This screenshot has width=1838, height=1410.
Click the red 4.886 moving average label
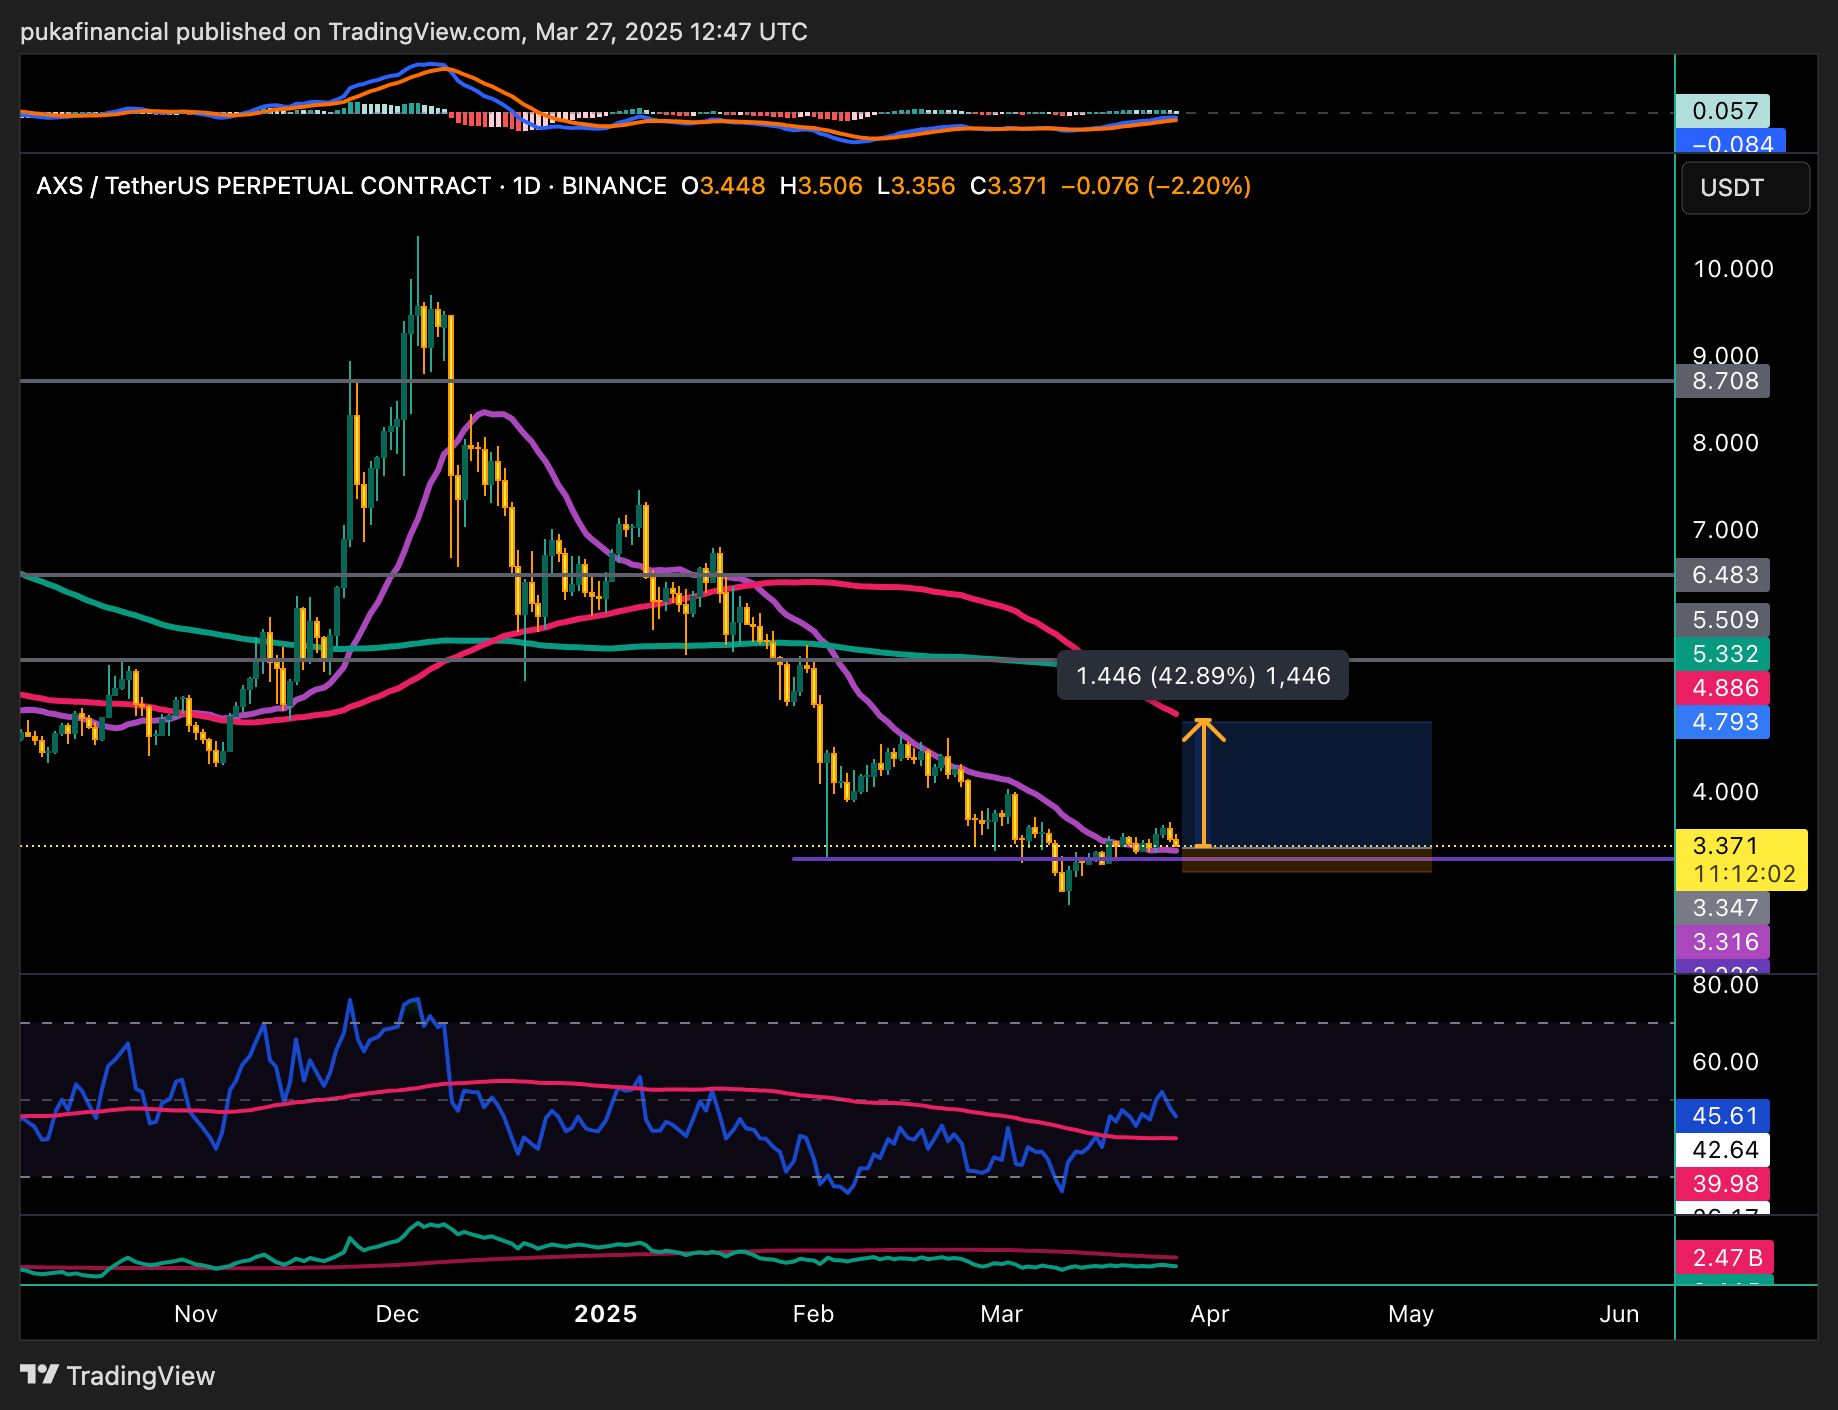[x=1723, y=688]
